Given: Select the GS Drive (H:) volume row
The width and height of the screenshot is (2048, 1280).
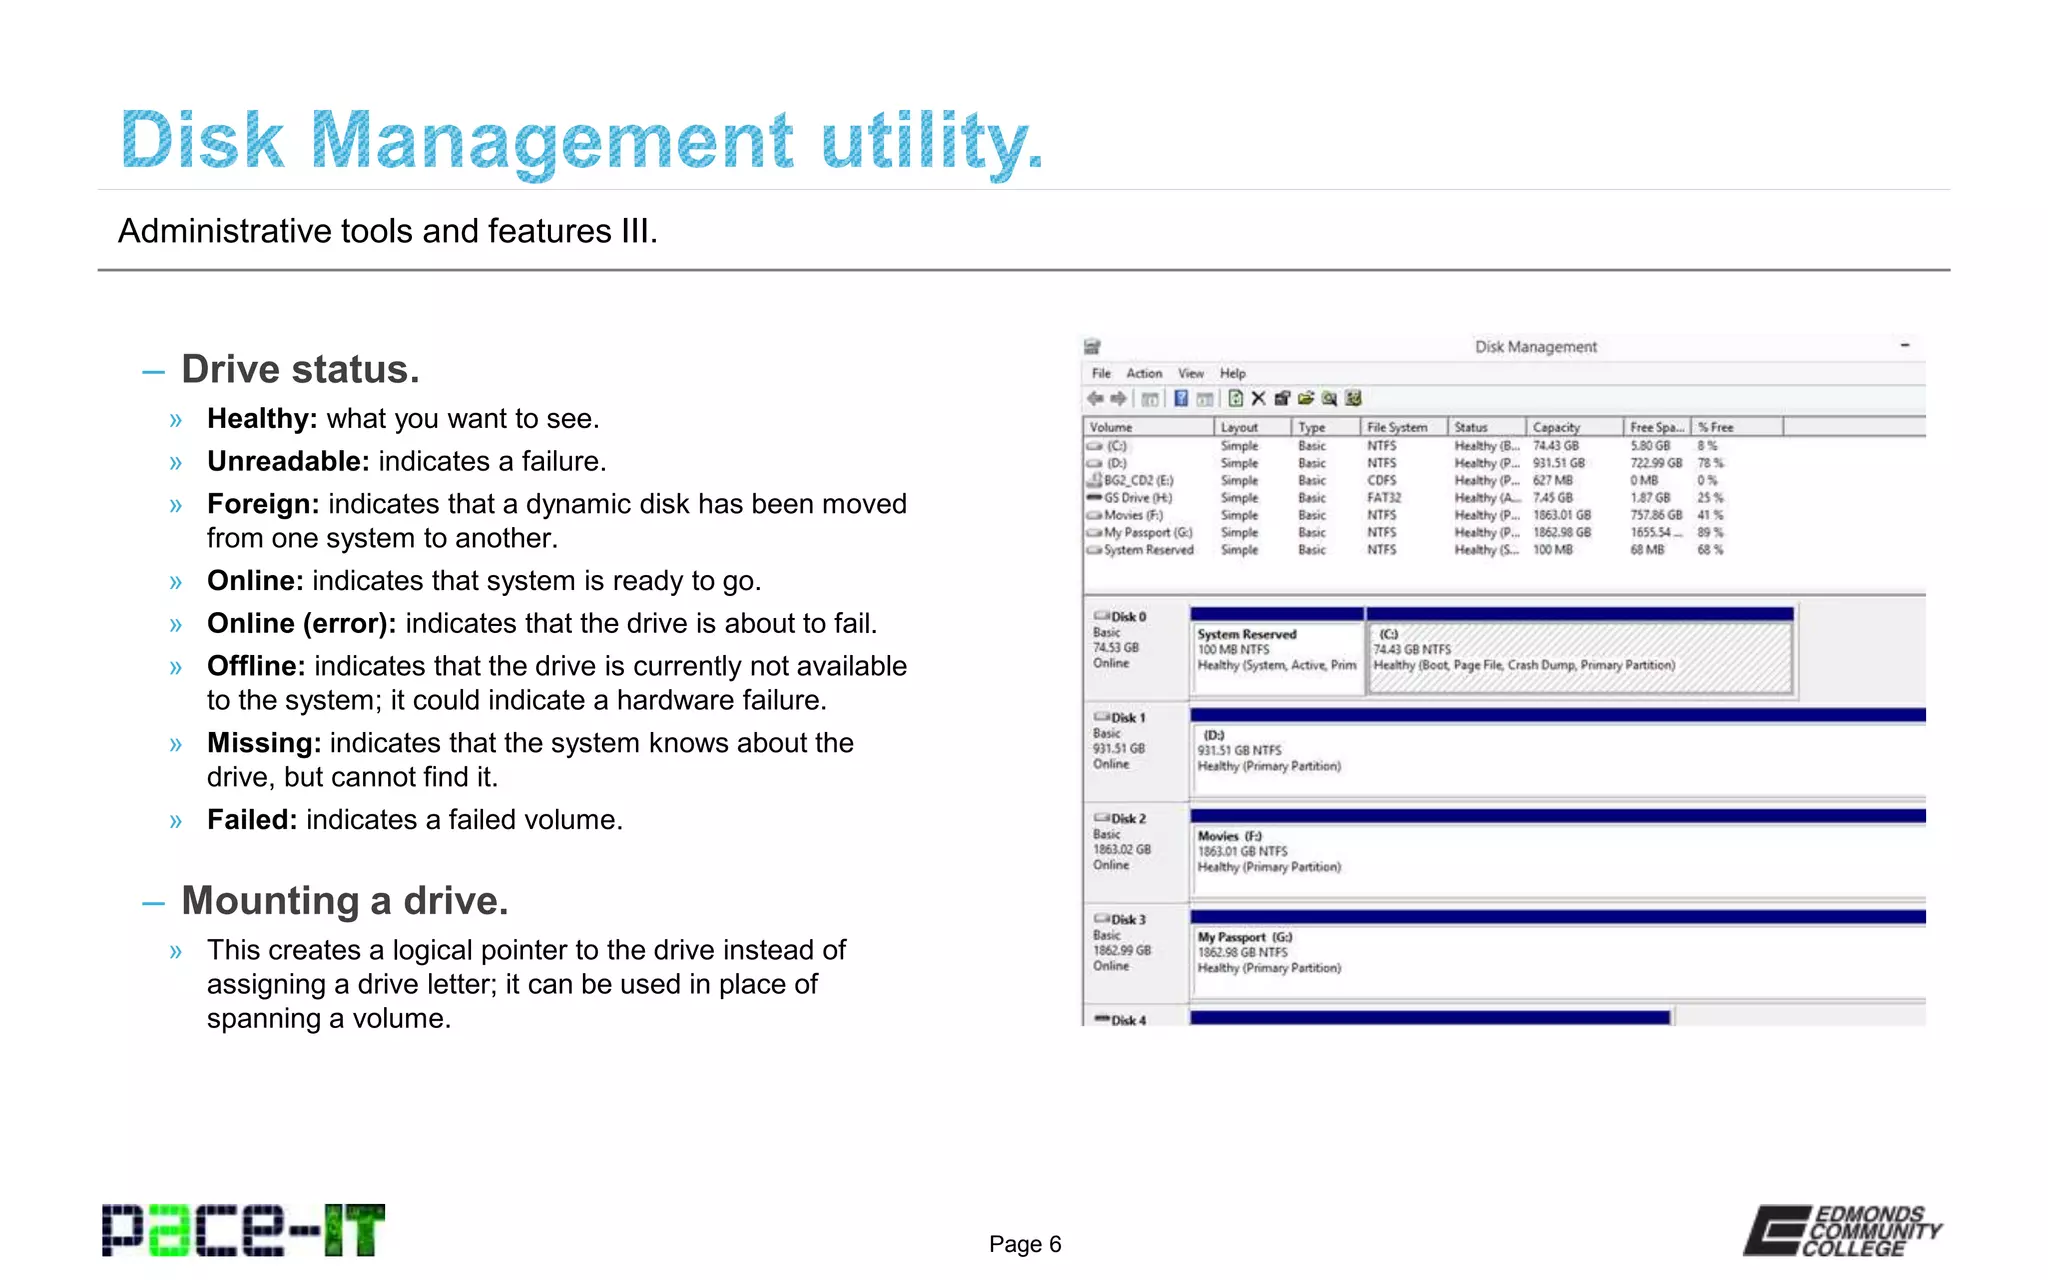Looking at the screenshot, I should point(1137,498).
